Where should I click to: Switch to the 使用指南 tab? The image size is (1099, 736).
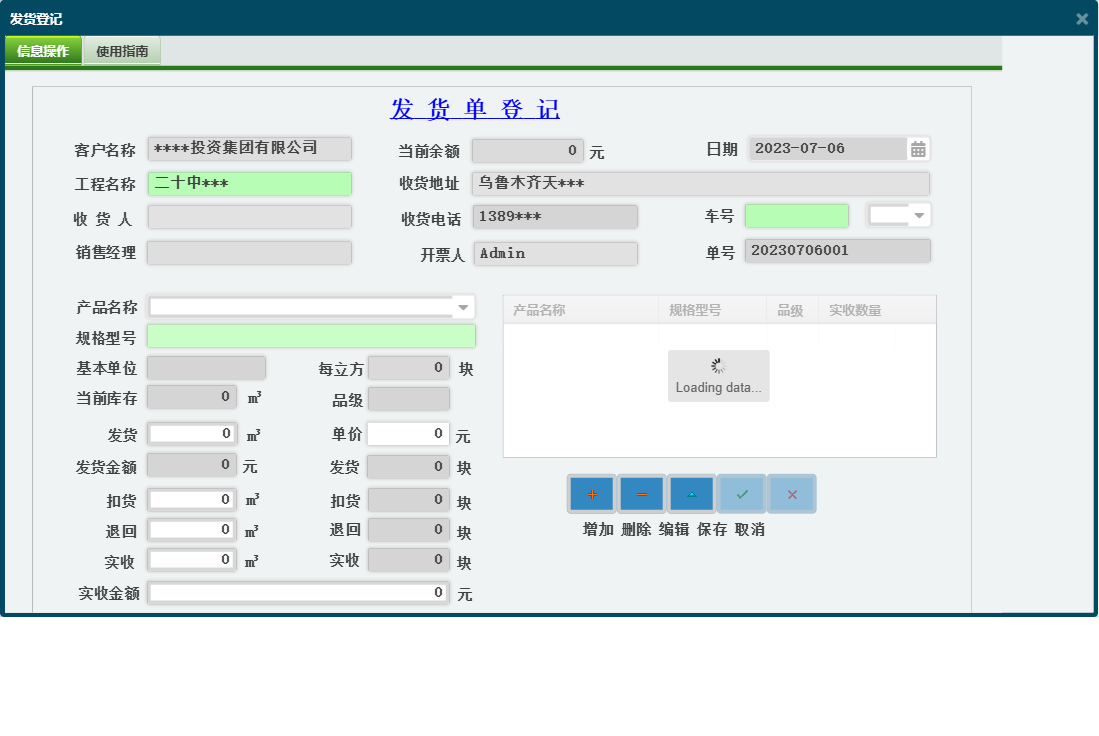[124, 48]
